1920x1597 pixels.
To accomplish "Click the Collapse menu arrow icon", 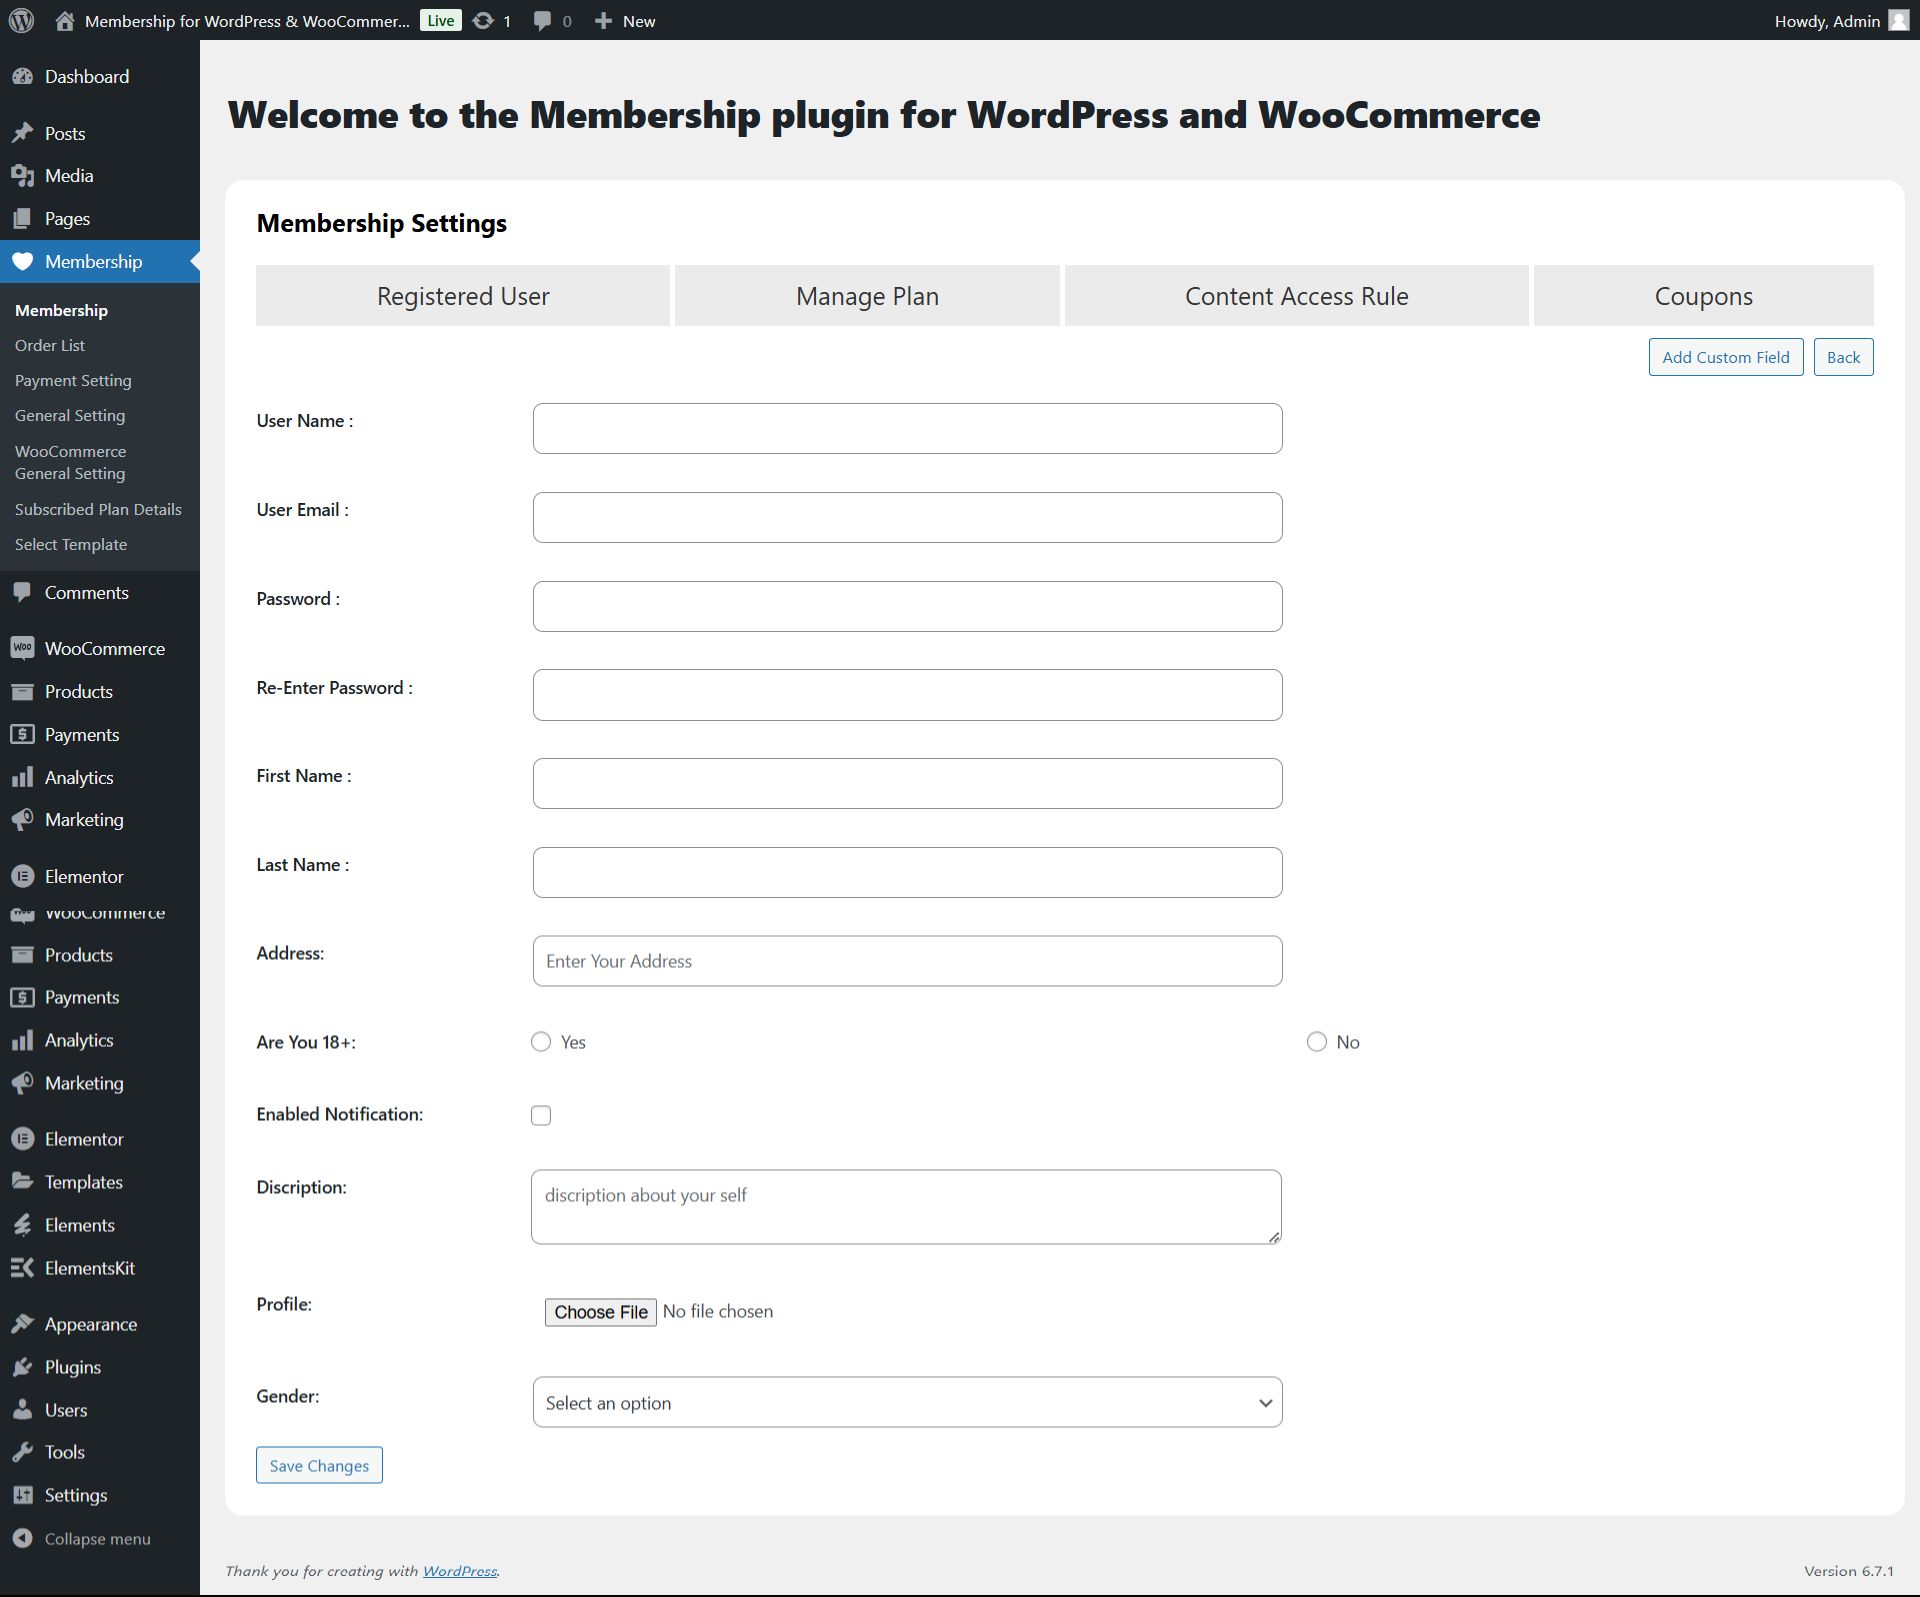I will [x=22, y=1539].
